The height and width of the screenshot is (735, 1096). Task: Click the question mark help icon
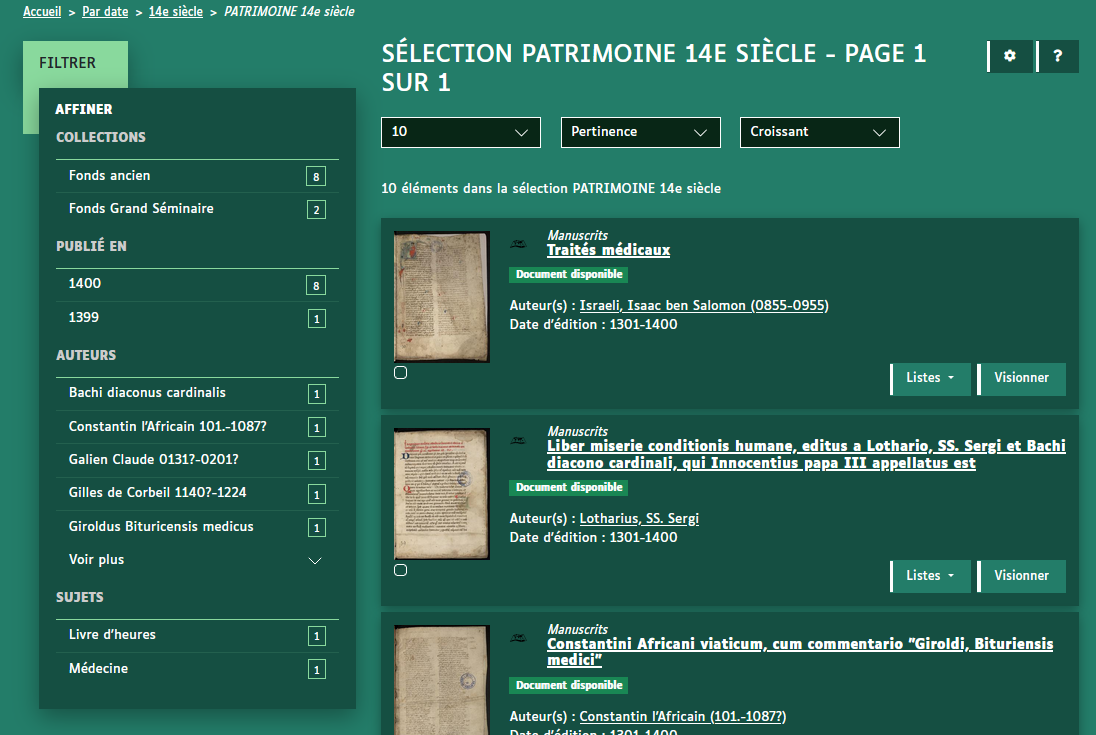click(1058, 57)
